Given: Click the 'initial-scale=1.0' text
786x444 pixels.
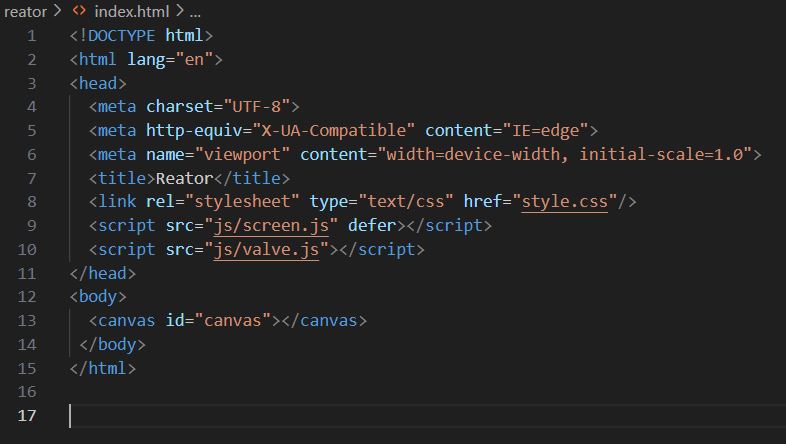Looking at the screenshot, I should (x=661, y=154).
